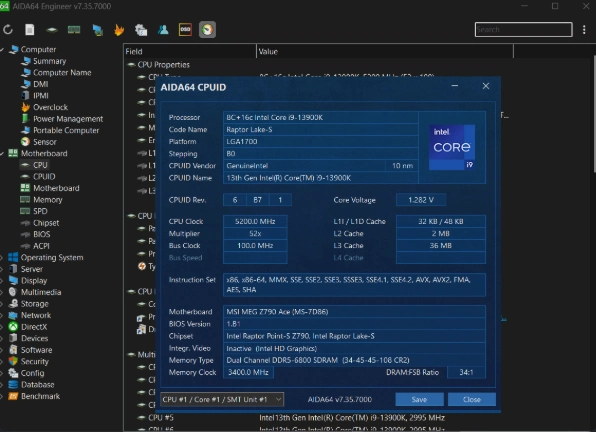Select Summary in the tree
The height and width of the screenshot is (432, 596).
click(49, 61)
